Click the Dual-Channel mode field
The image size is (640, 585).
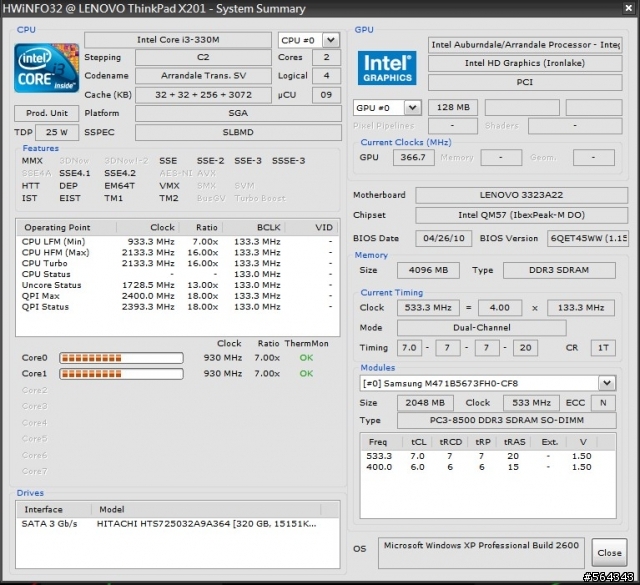point(482,328)
